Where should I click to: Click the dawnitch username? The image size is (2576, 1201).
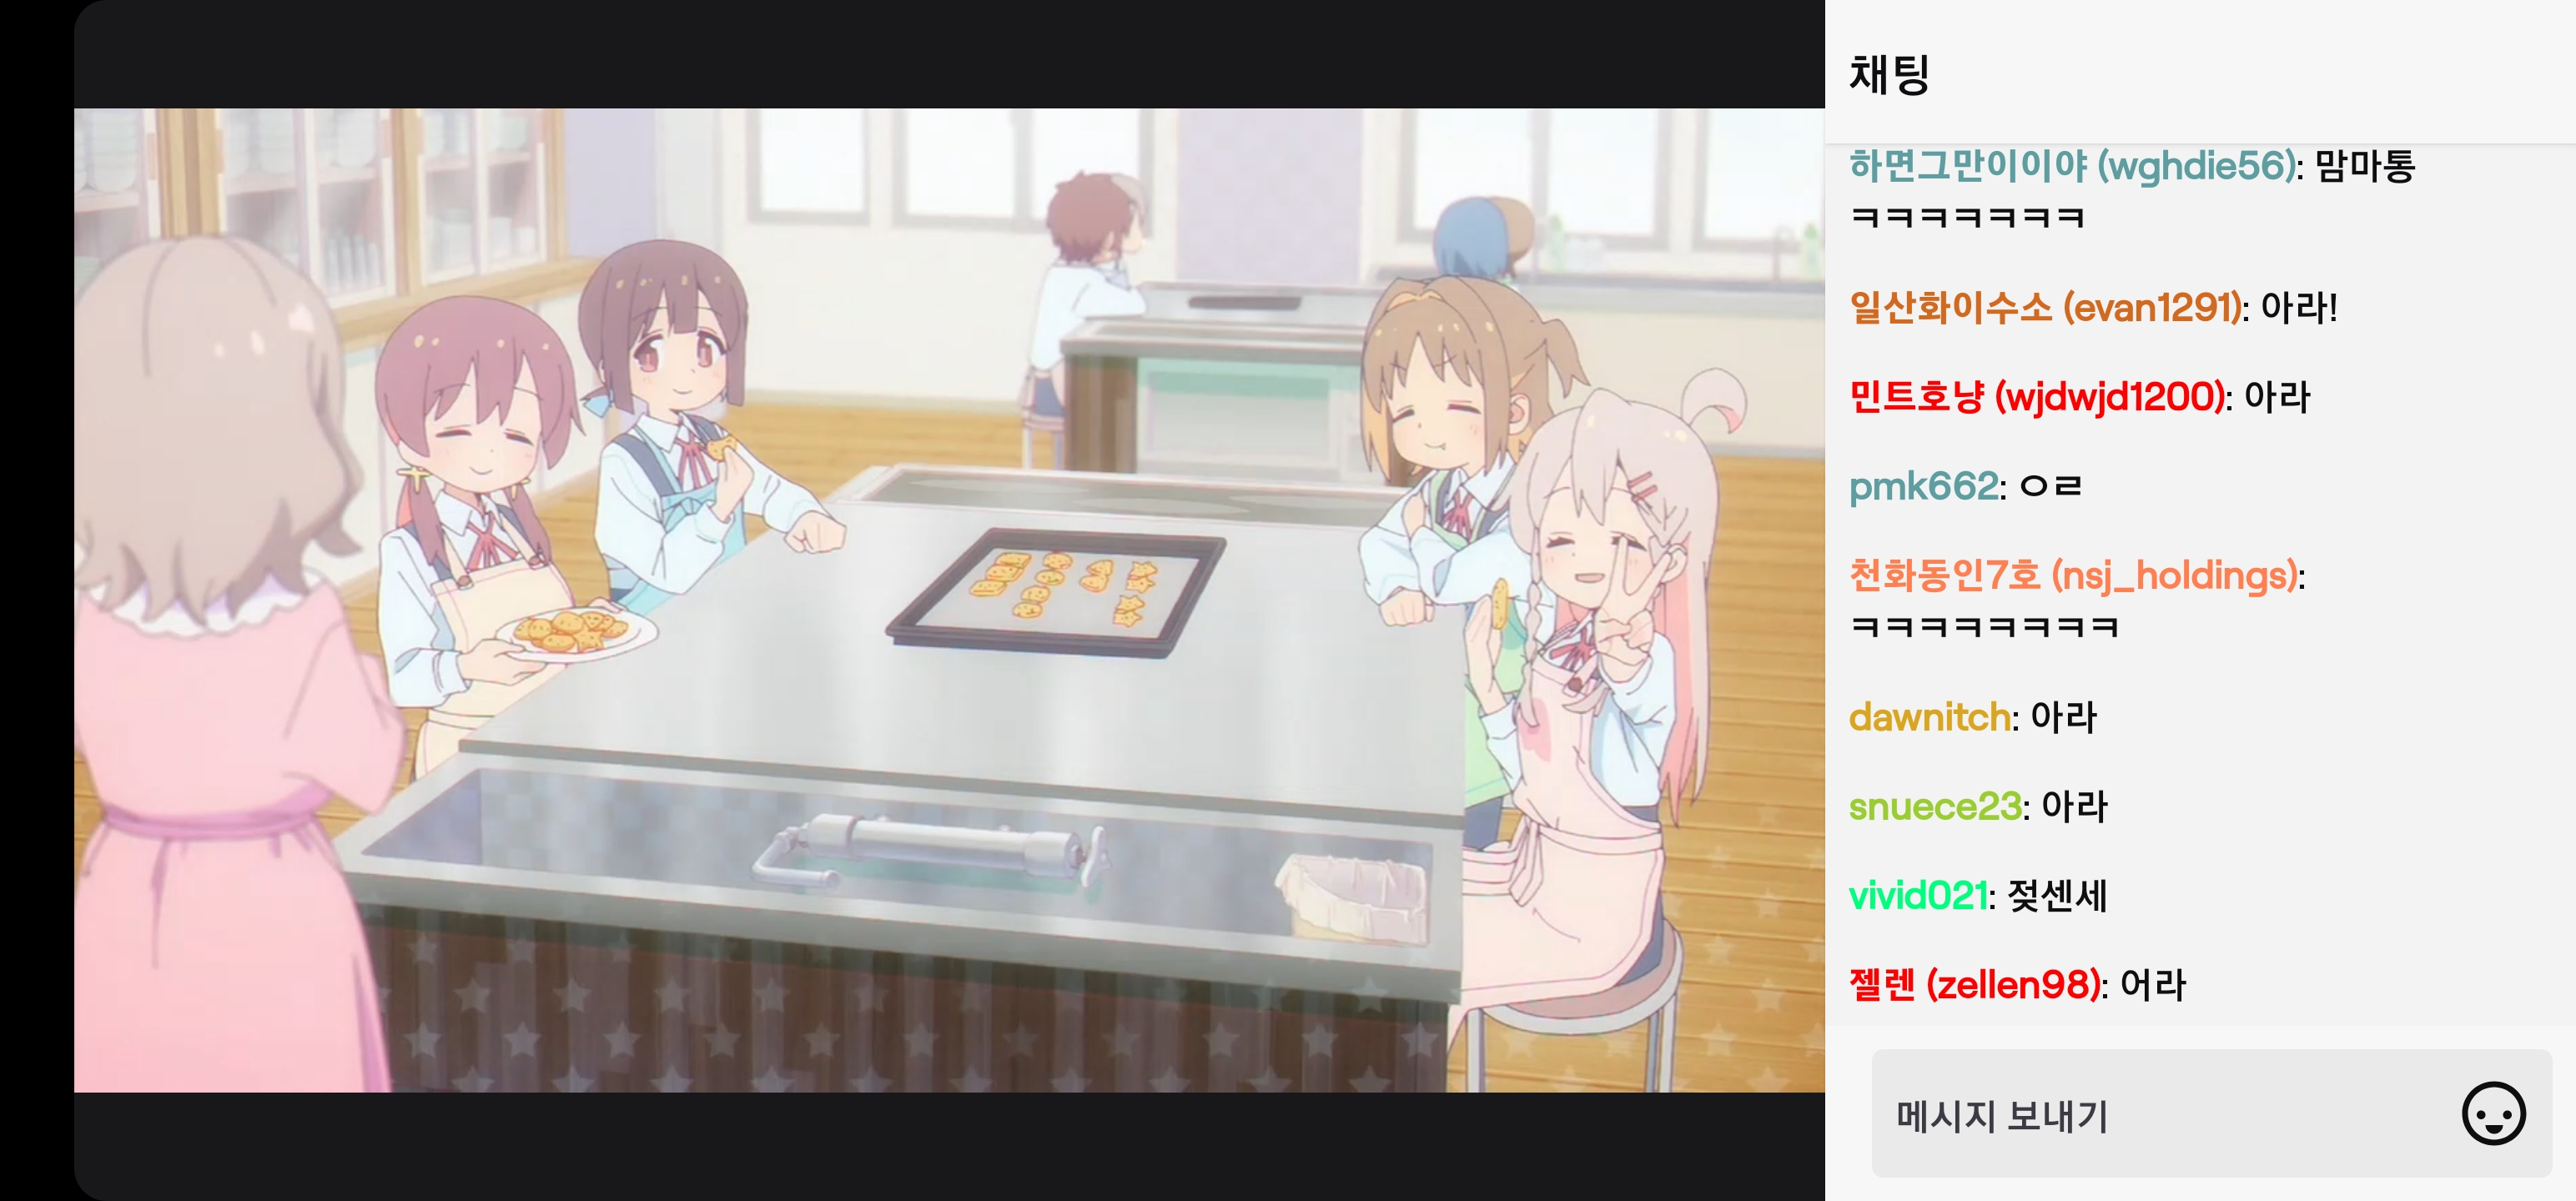pyautogui.click(x=1929, y=717)
